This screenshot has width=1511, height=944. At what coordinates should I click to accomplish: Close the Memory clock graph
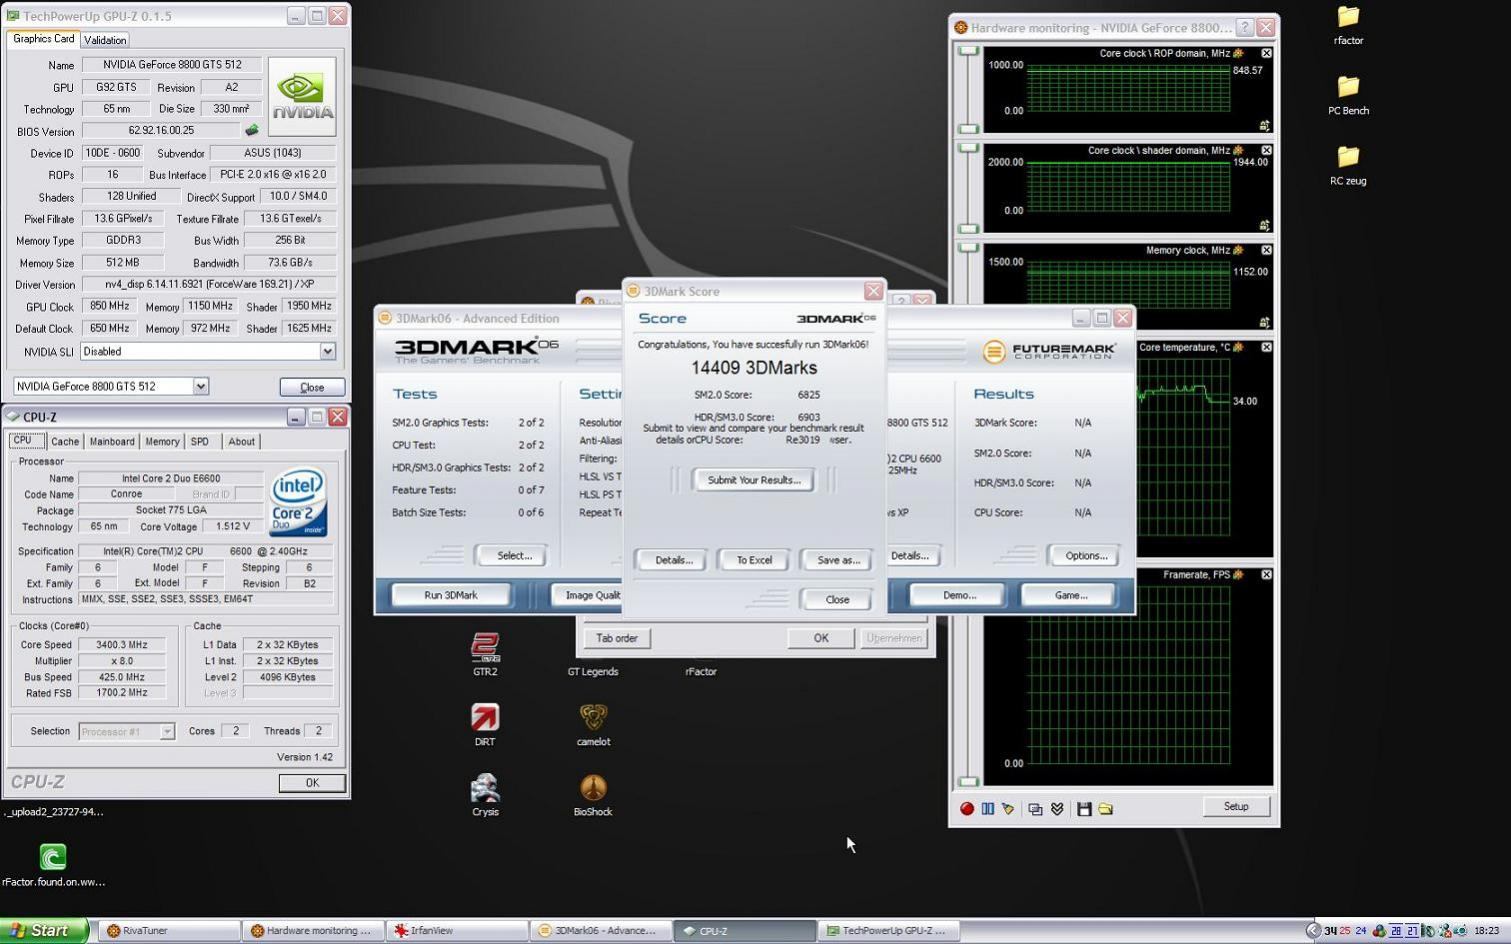(x=1266, y=250)
